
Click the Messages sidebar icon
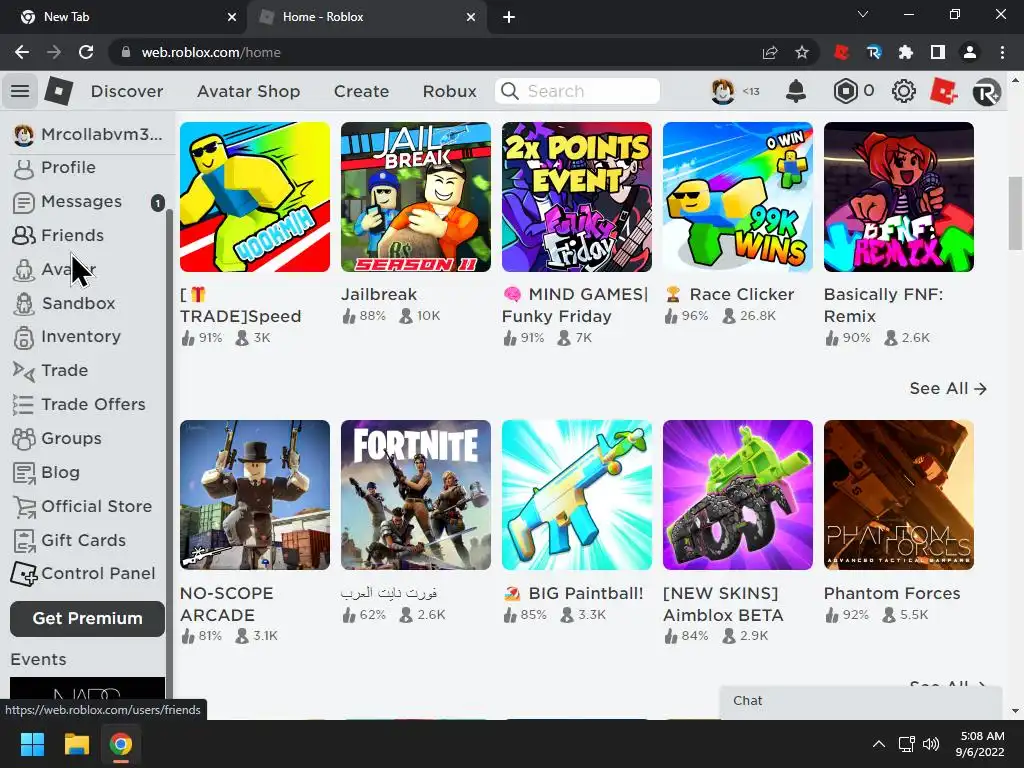[x=24, y=202]
